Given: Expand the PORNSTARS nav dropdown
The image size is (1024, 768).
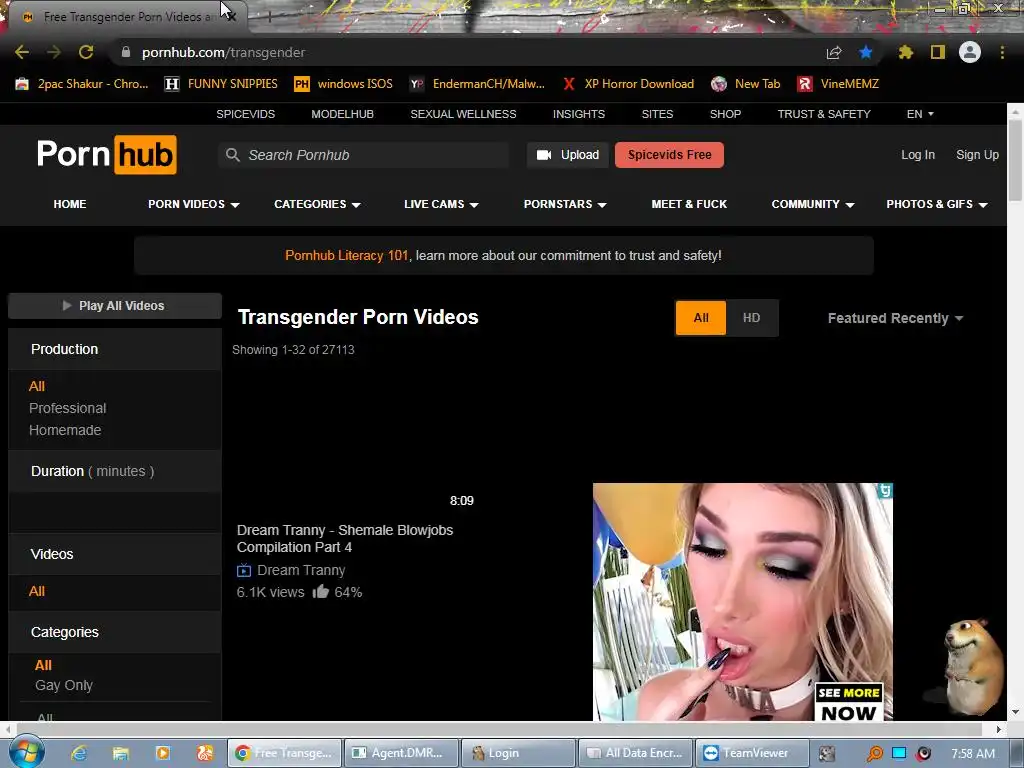Looking at the screenshot, I should 565,204.
